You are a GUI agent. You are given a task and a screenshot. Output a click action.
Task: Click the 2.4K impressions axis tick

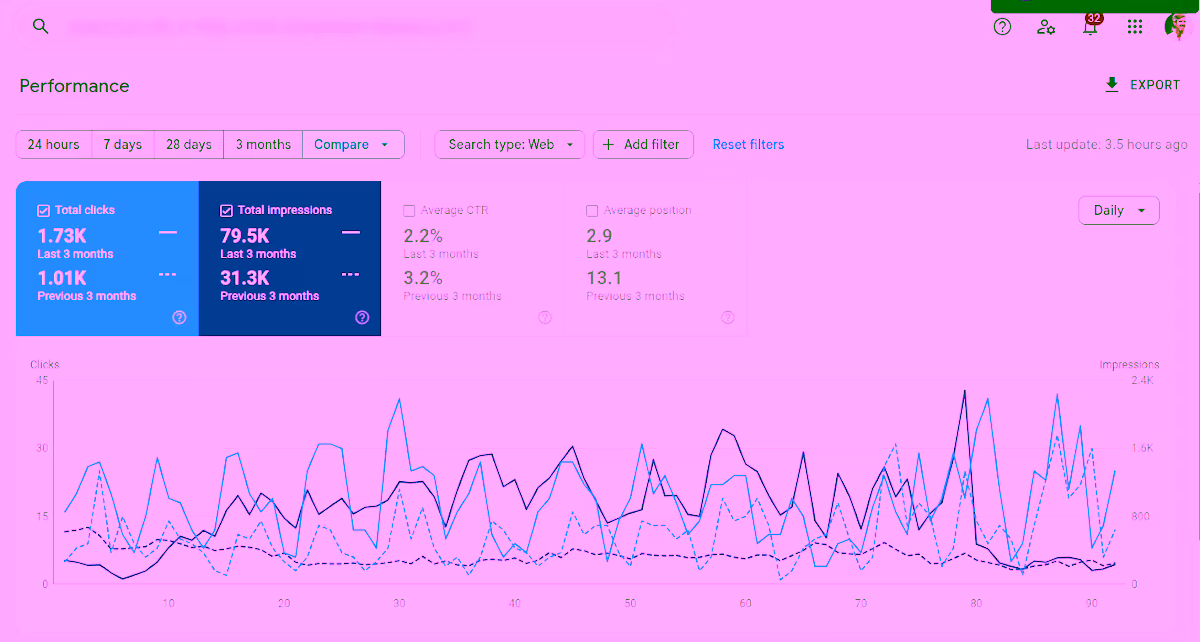tap(1142, 380)
